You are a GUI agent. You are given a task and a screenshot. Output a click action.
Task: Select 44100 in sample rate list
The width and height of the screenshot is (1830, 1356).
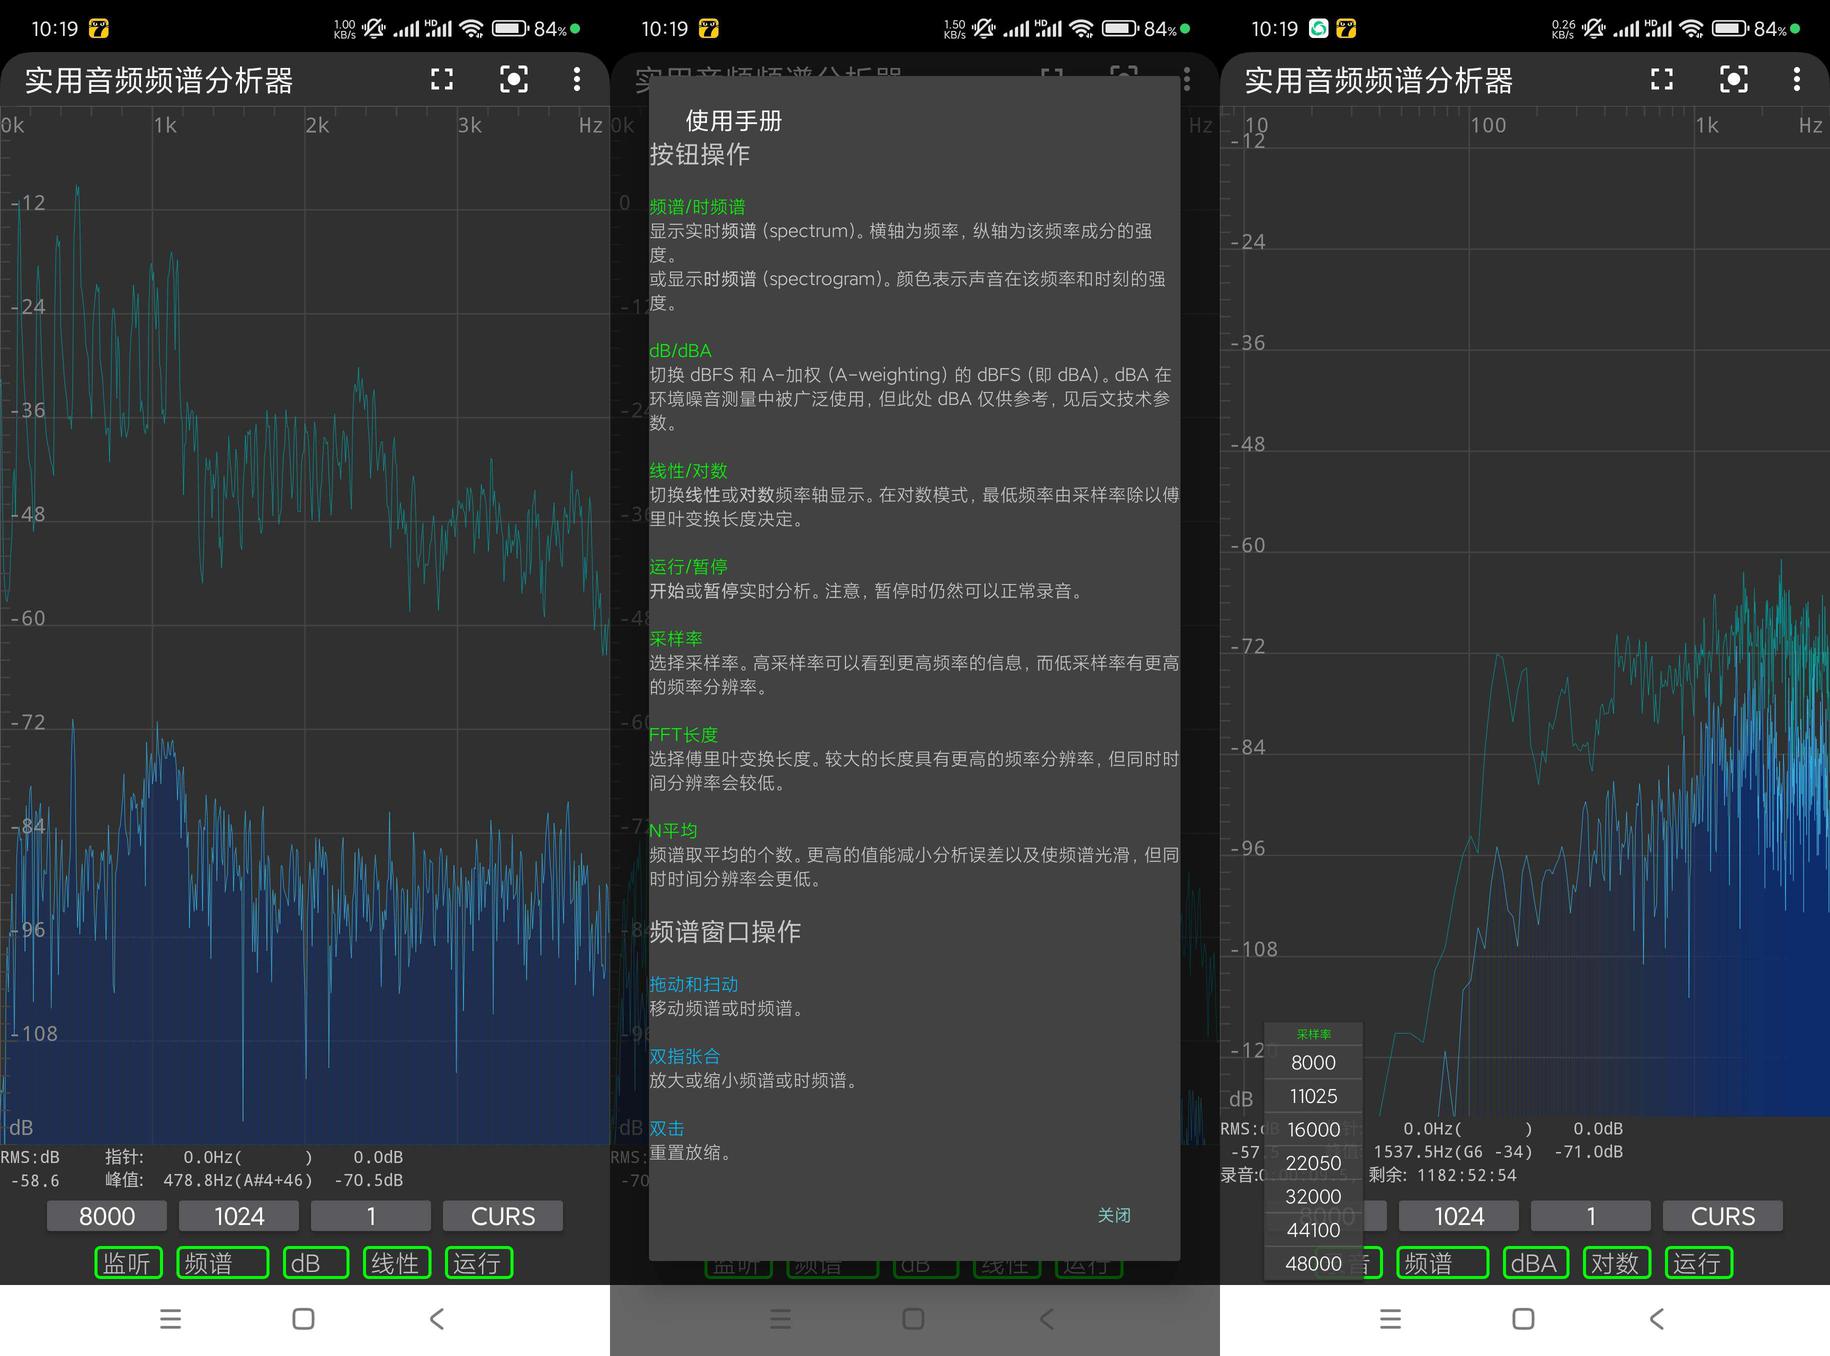(x=1313, y=1230)
